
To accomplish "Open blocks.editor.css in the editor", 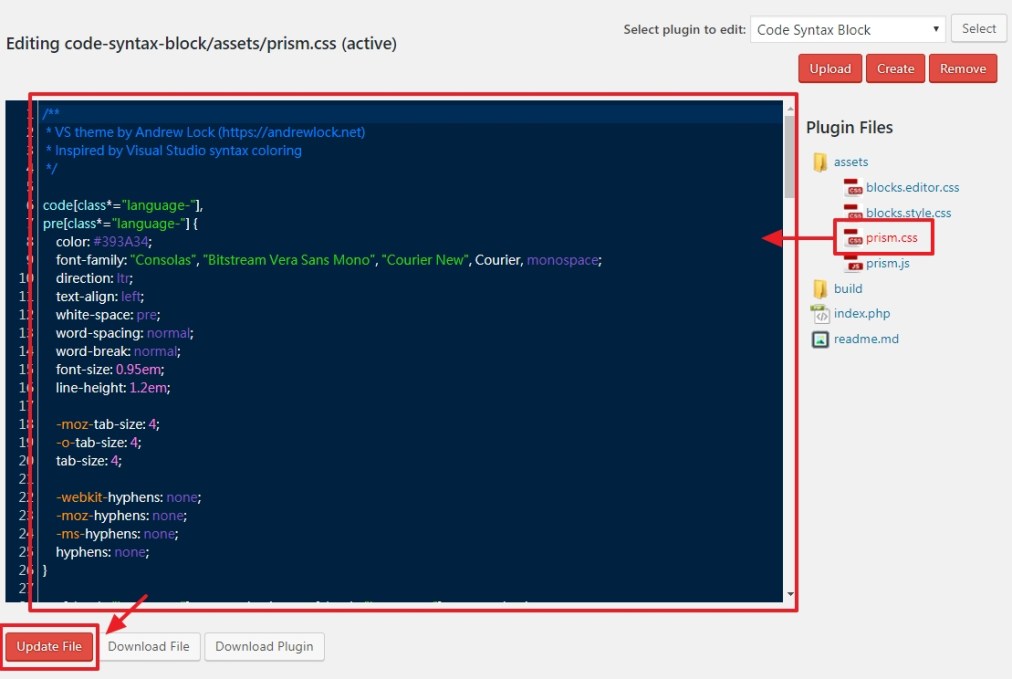I will 912,187.
